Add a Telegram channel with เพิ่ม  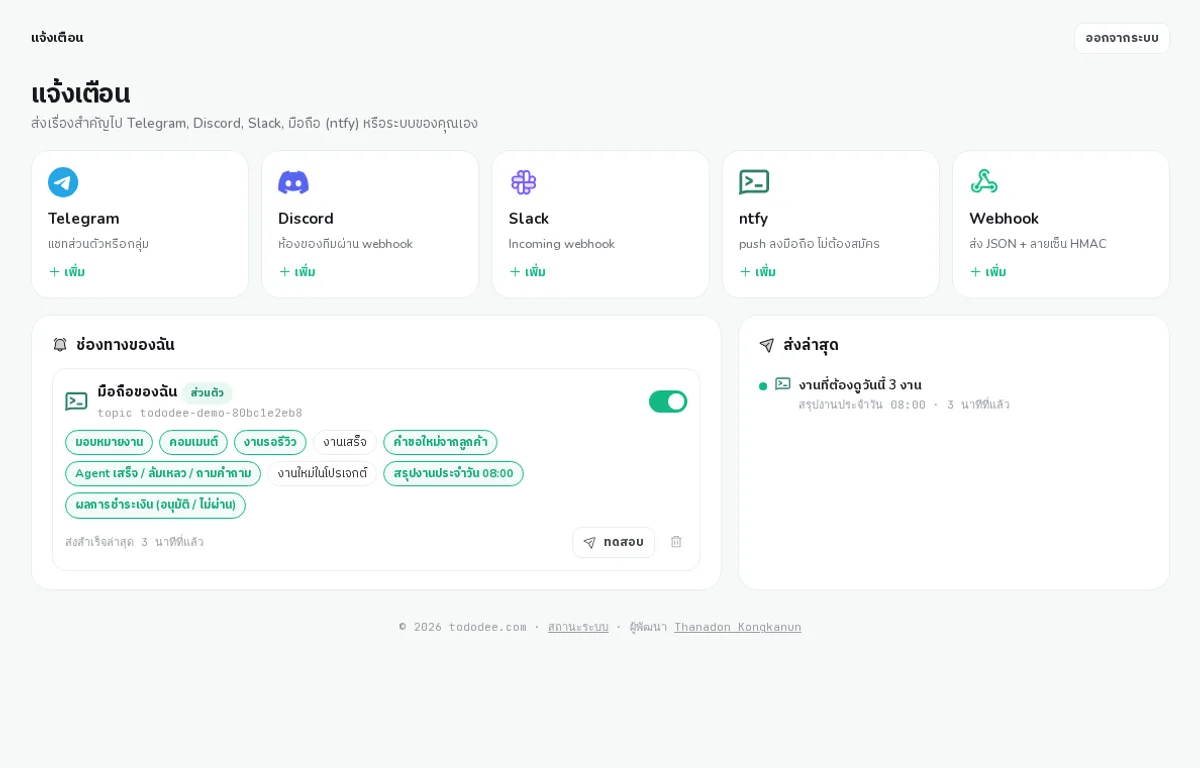tap(67, 272)
